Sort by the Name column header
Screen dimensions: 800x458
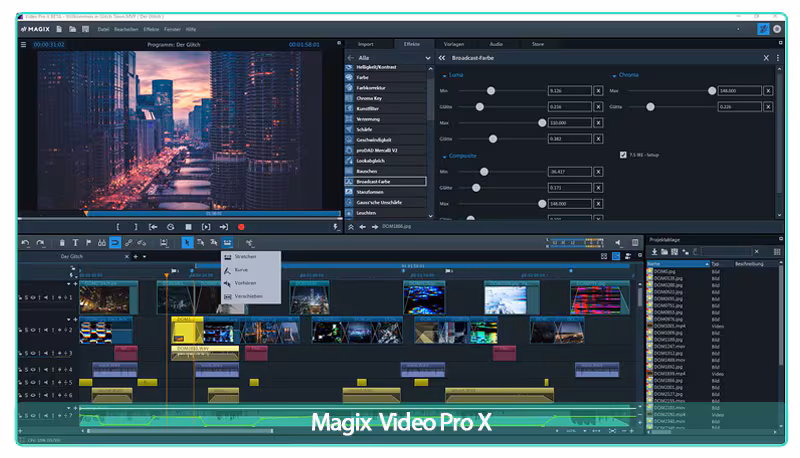pyautogui.click(x=678, y=264)
